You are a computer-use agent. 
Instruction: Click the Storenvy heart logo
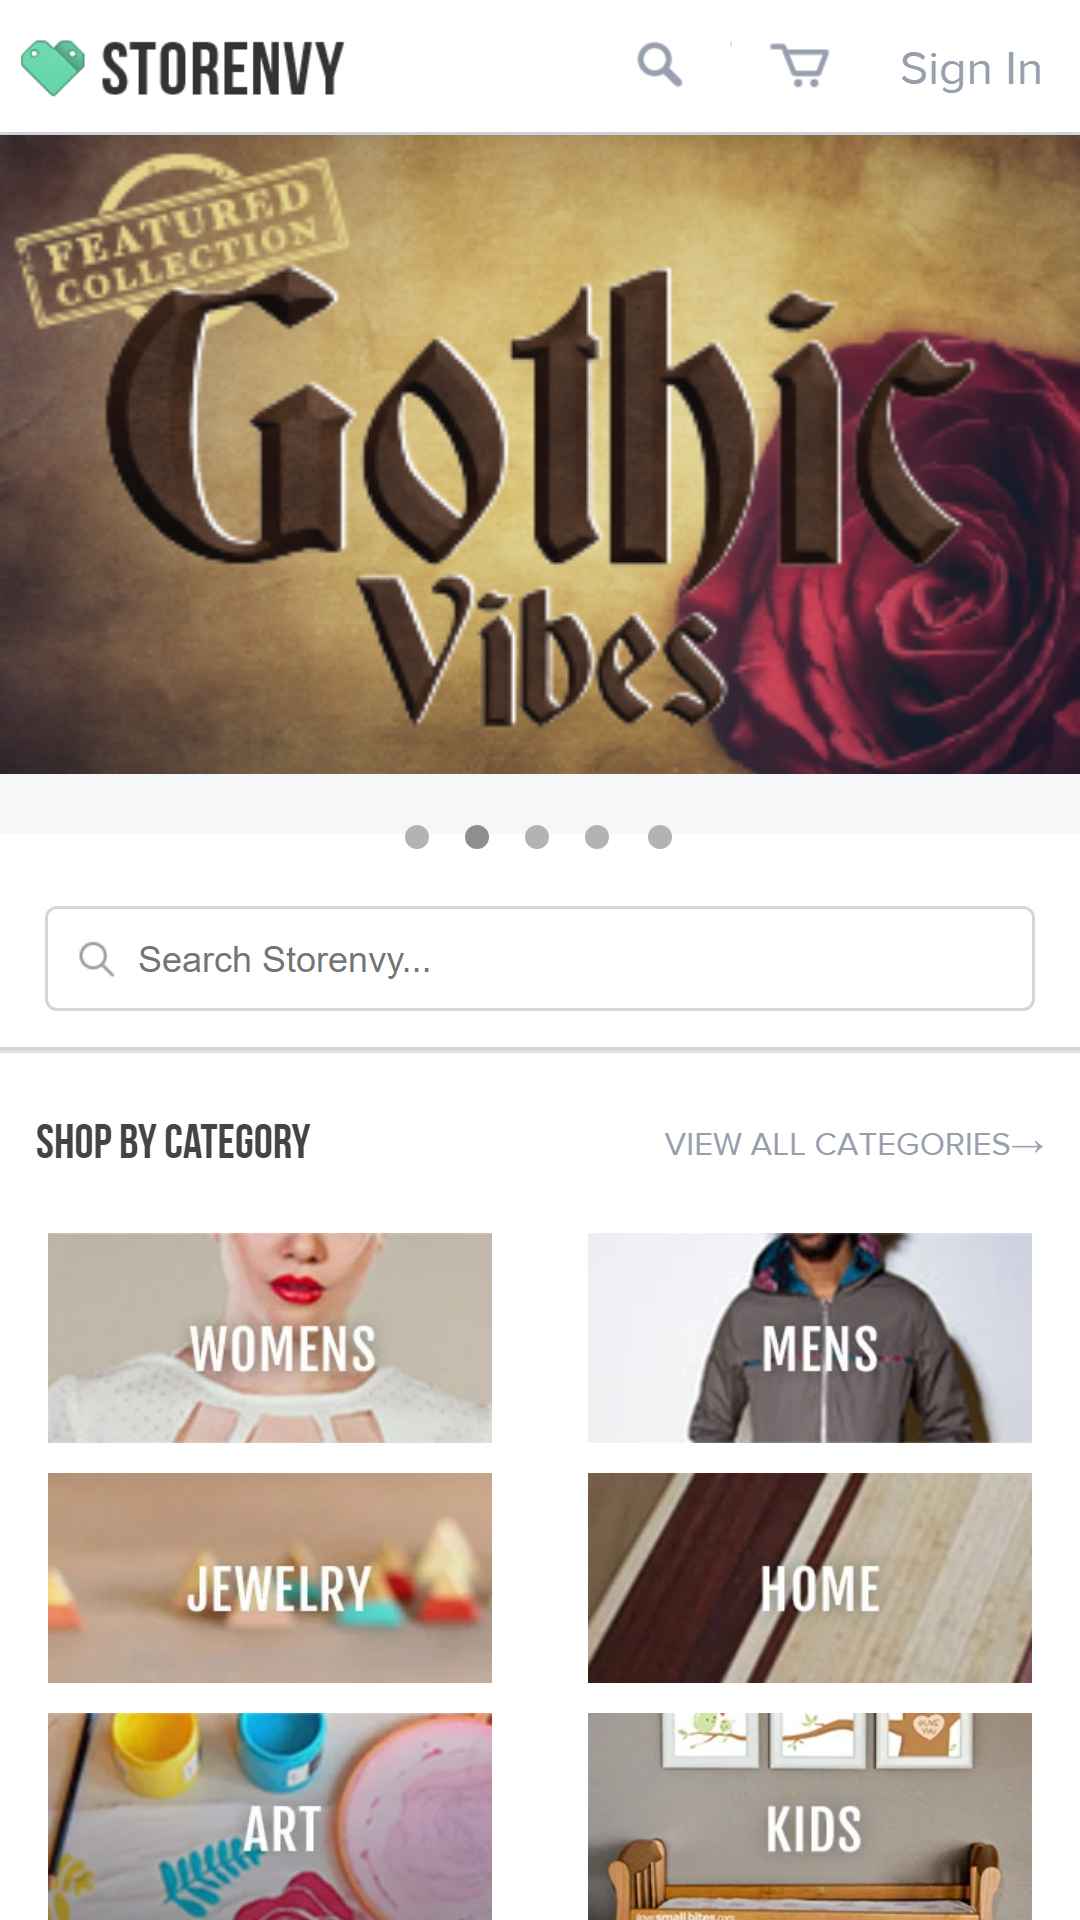click(53, 68)
